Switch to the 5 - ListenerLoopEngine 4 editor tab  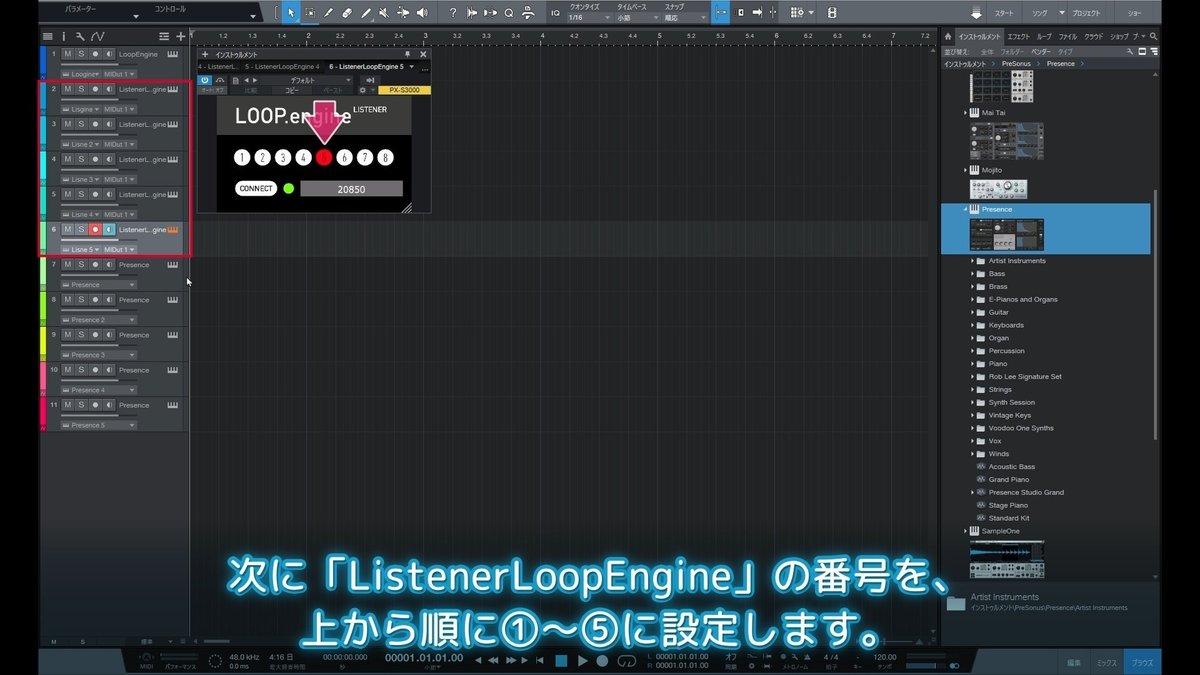click(x=283, y=67)
